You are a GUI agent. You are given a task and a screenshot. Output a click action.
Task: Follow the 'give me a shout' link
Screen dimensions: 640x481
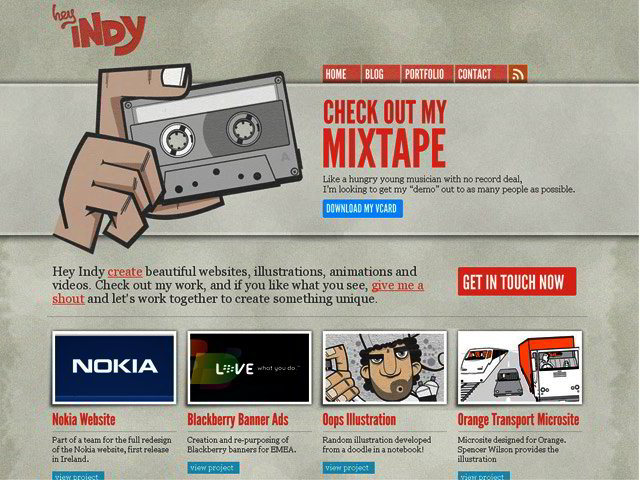click(x=238, y=292)
